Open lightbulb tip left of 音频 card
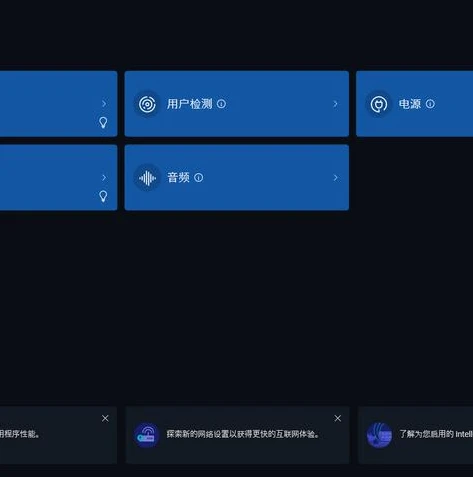This screenshot has height=477, width=473. coord(103,196)
